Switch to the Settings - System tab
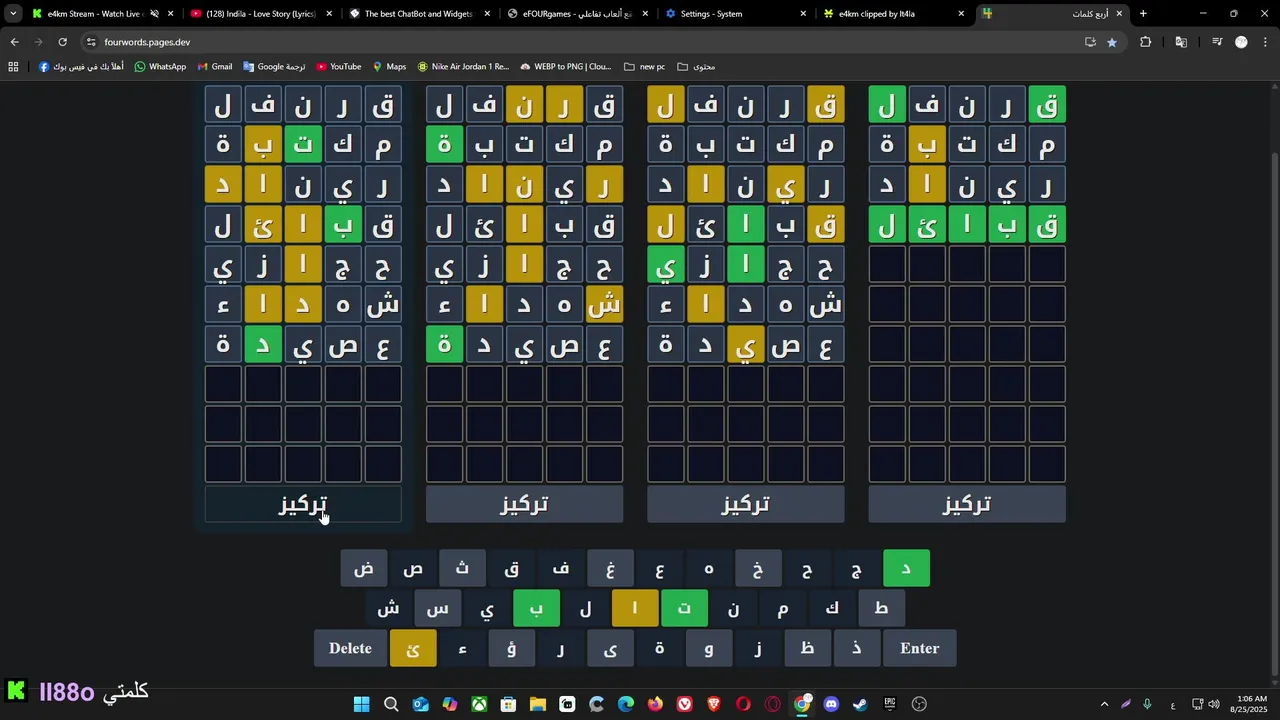Image resolution: width=1280 pixels, height=720 pixels. [x=736, y=14]
